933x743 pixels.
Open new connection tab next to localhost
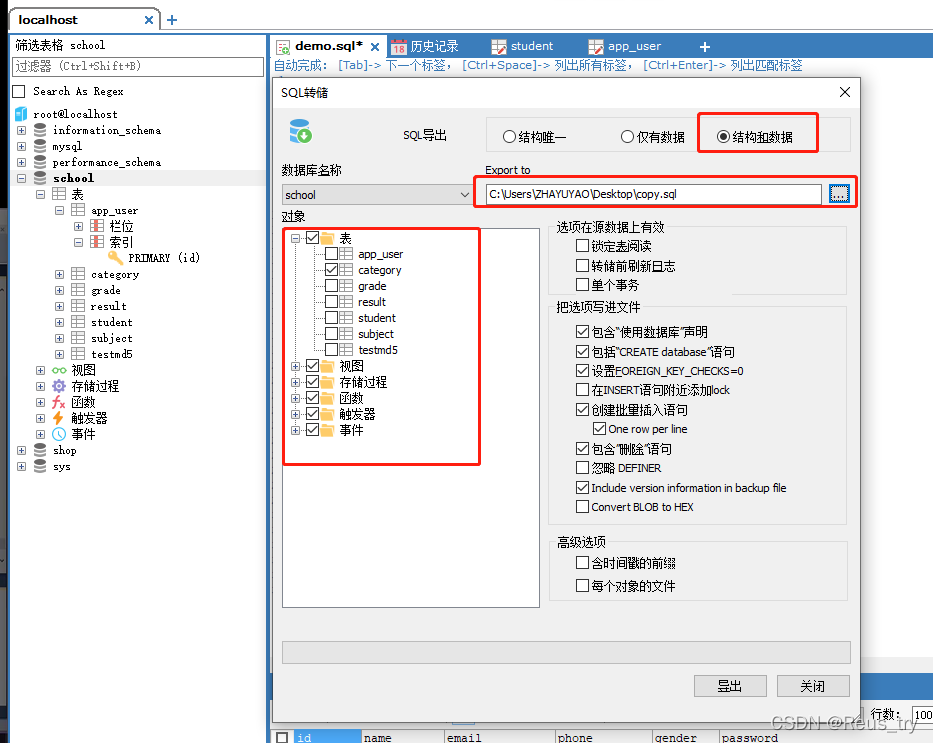pos(172,20)
